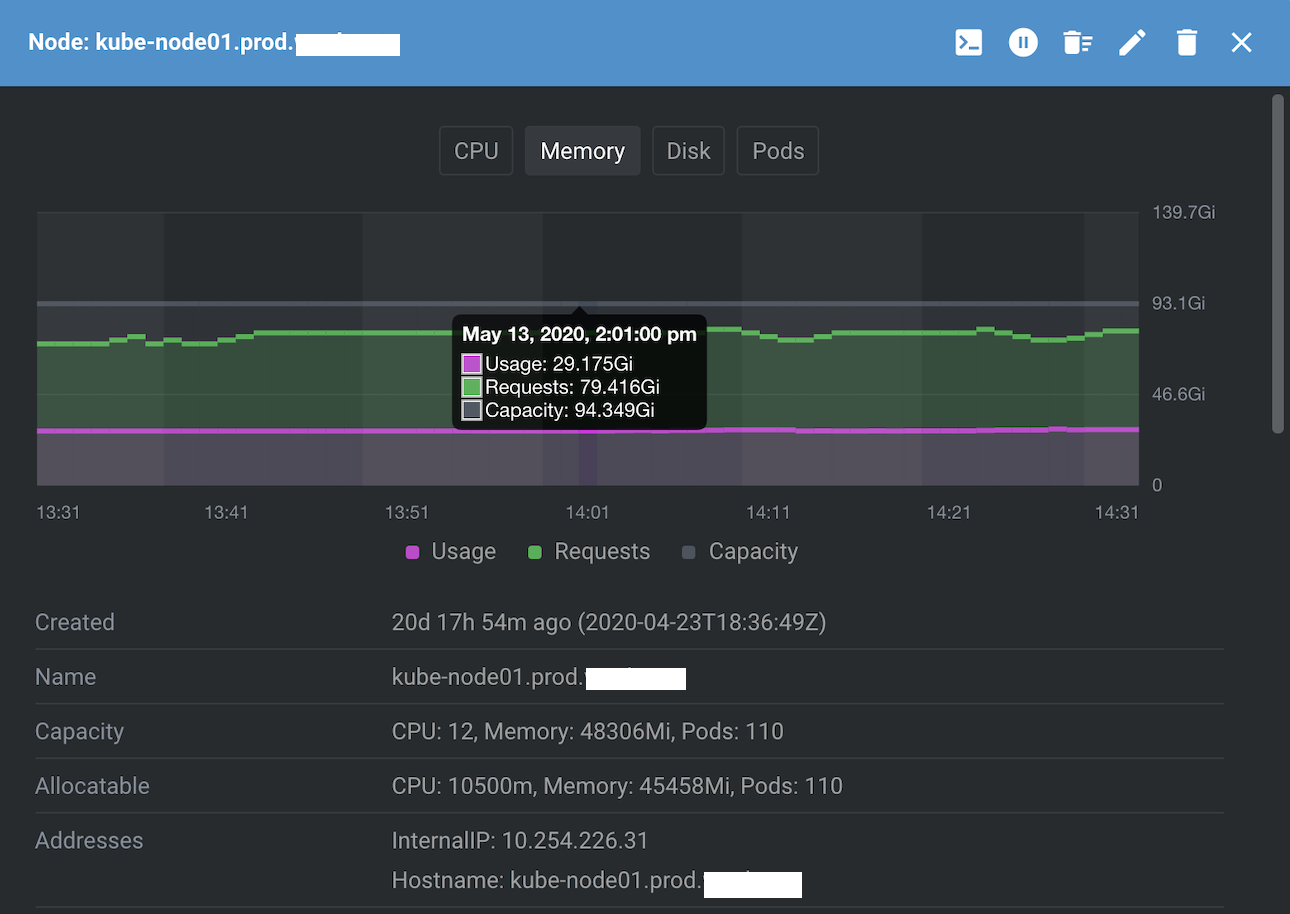
Task: Click the 13:31 time axis label
Action: (x=58, y=512)
